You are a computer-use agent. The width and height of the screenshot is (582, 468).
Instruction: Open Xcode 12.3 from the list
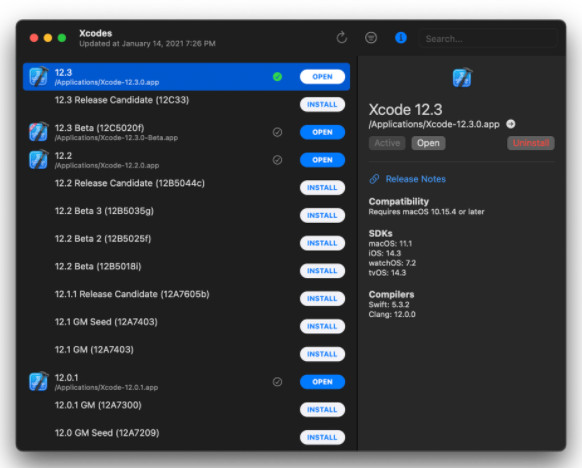[x=322, y=76]
